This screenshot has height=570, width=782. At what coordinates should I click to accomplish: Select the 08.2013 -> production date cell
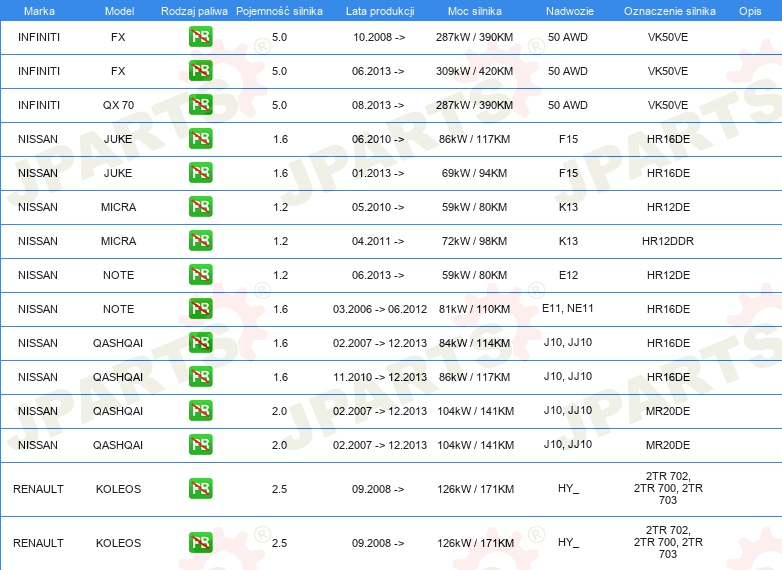pyautogui.click(x=378, y=105)
